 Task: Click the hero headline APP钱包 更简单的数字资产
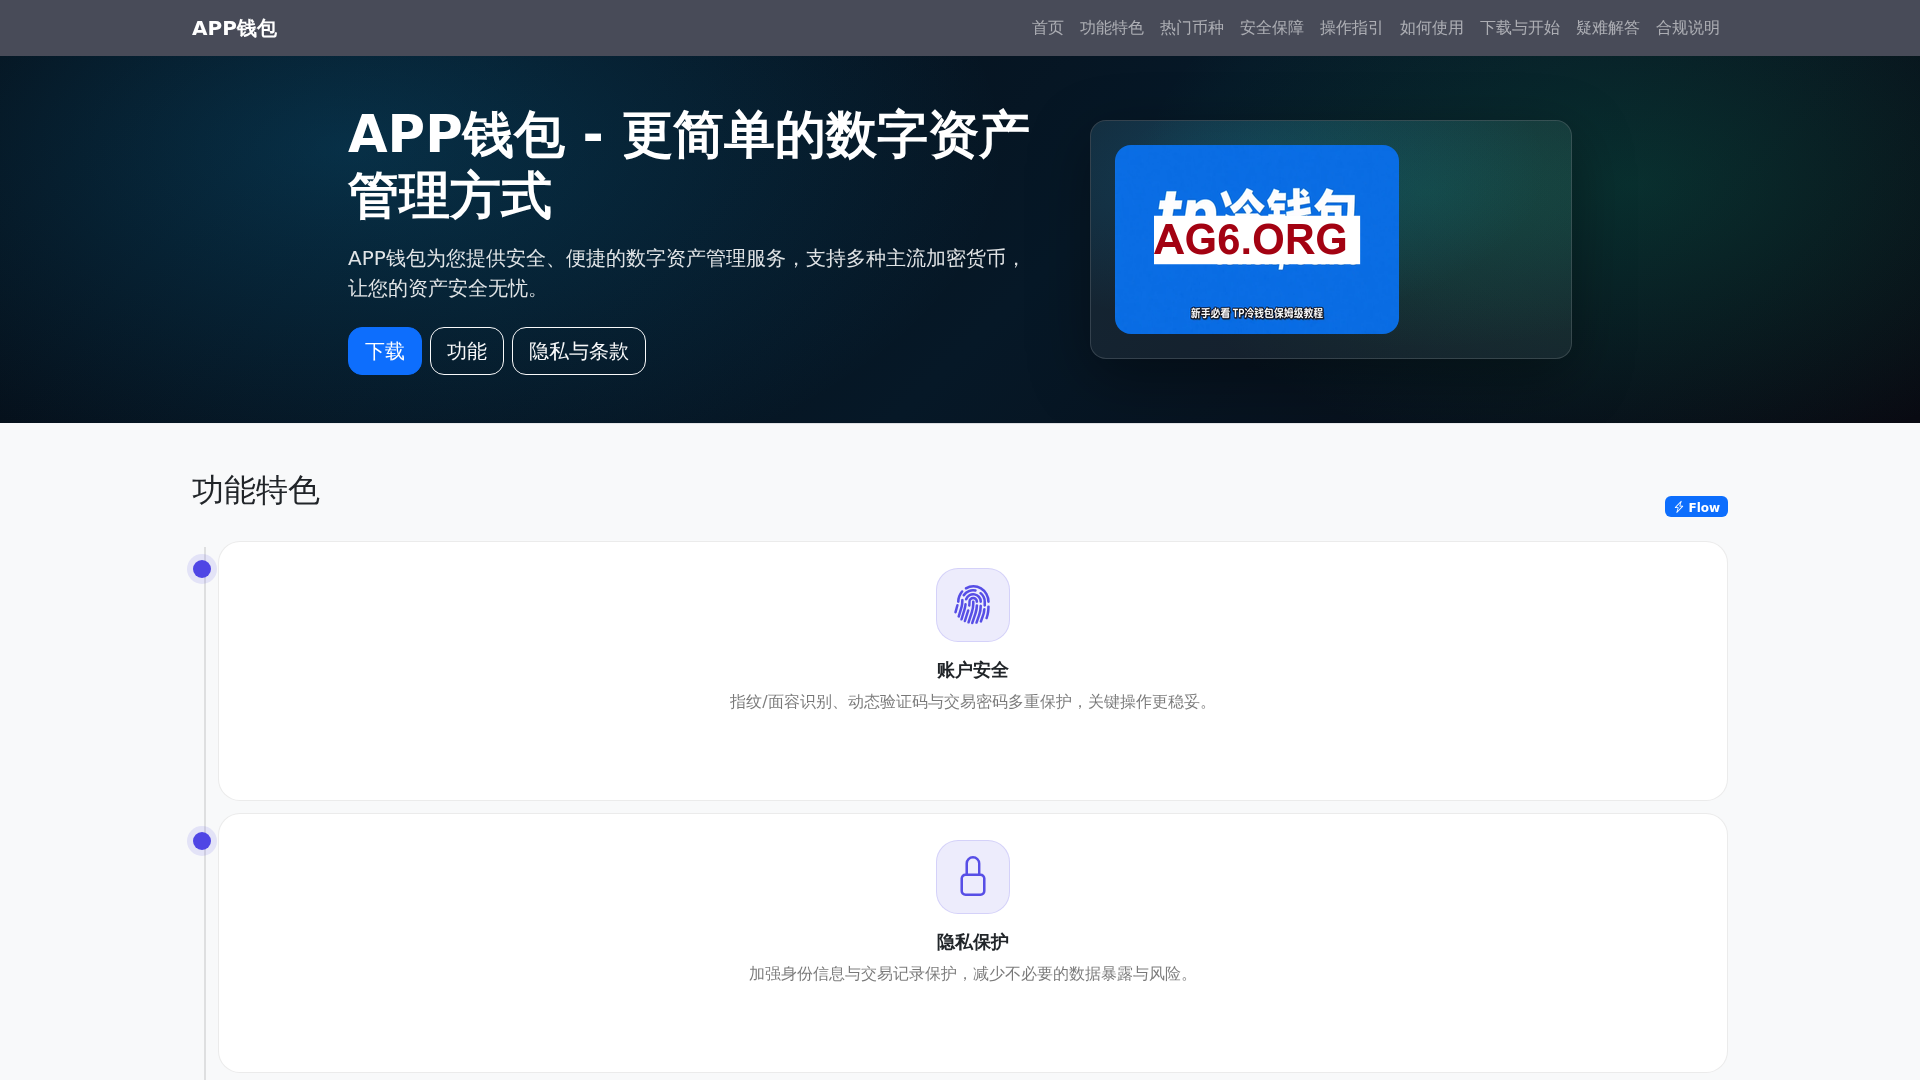(x=689, y=165)
